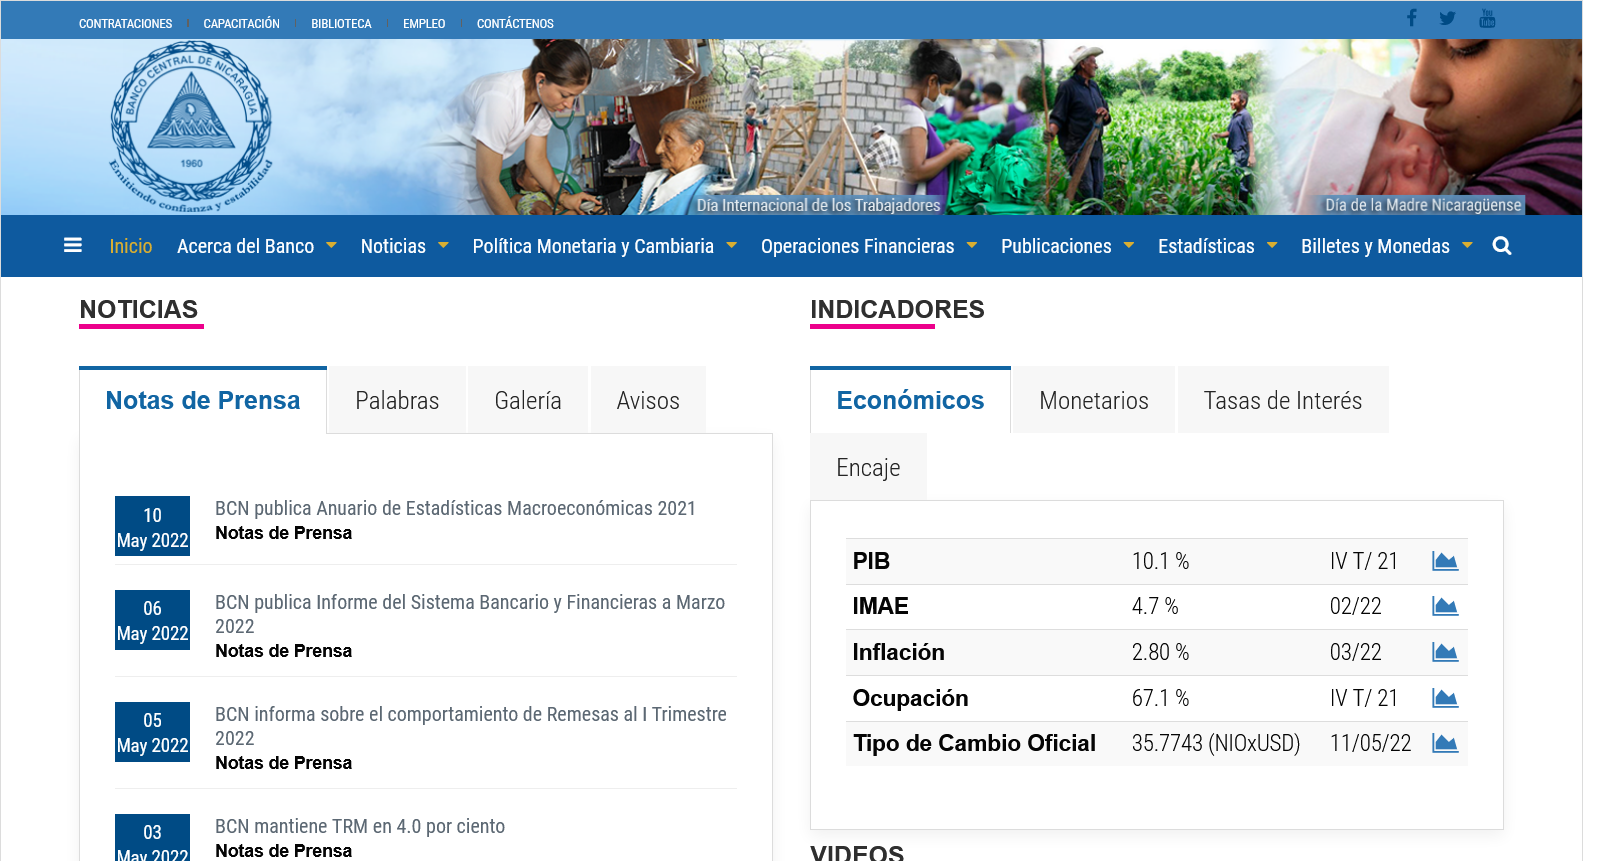The image size is (1603, 861).
Task: Open the hamburger menu icon
Action: point(73,245)
